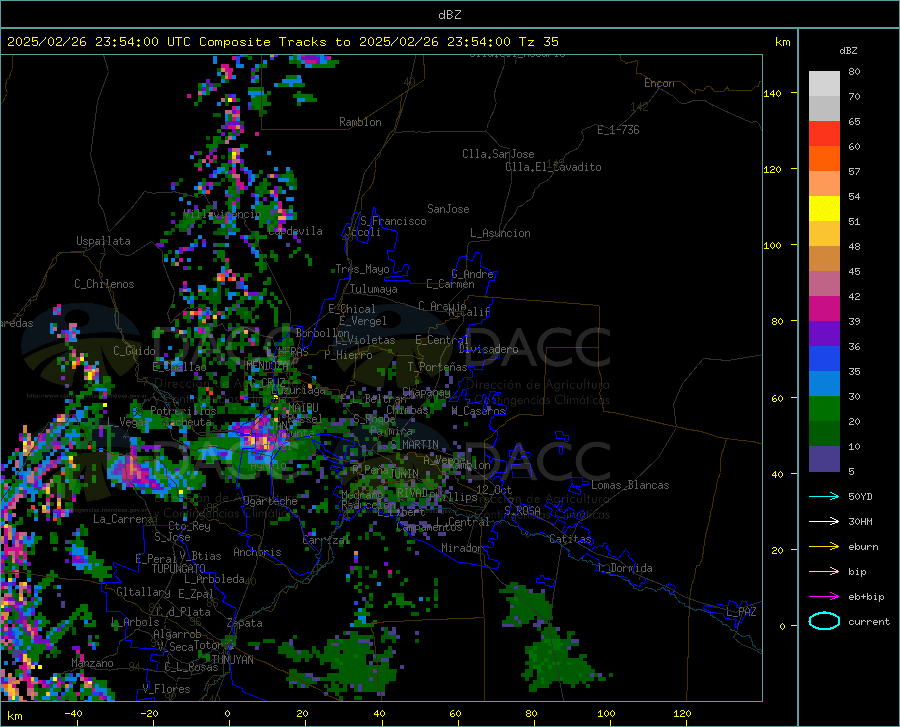The height and width of the screenshot is (727, 900).
Task: Select the royal blue 35-36 dBZ swatch
Action: [824, 359]
